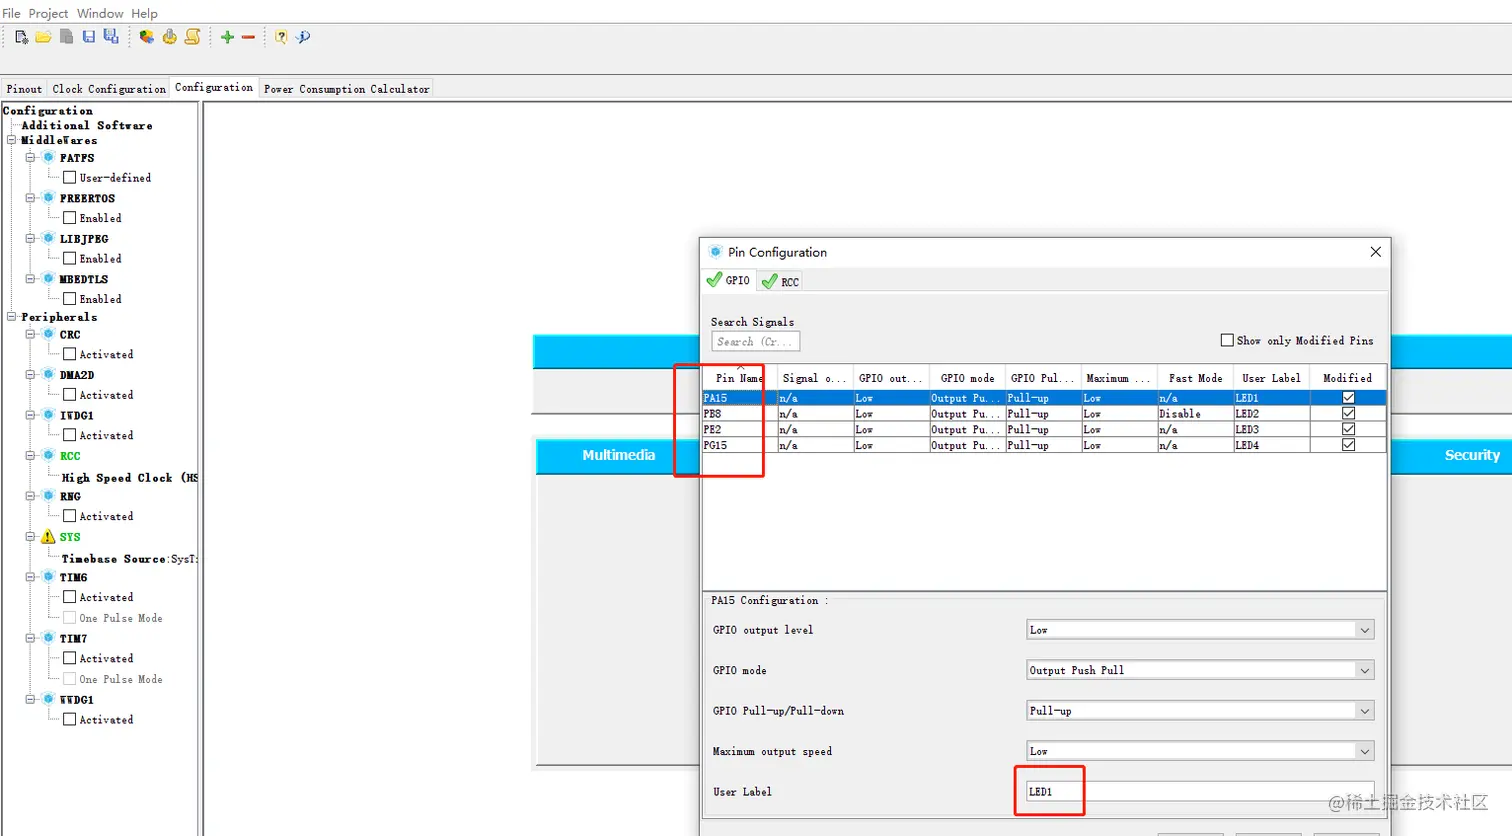Check the TIM6 Activated checkbox

(69, 597)
